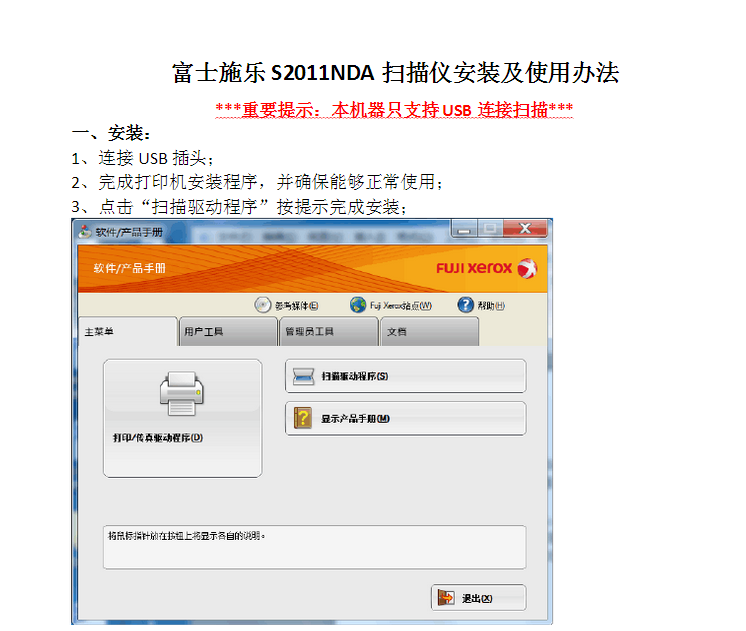The width and height of the screenshot is (746, 631).
Task: Click the question-mark book manual icon
Action: 303,418
